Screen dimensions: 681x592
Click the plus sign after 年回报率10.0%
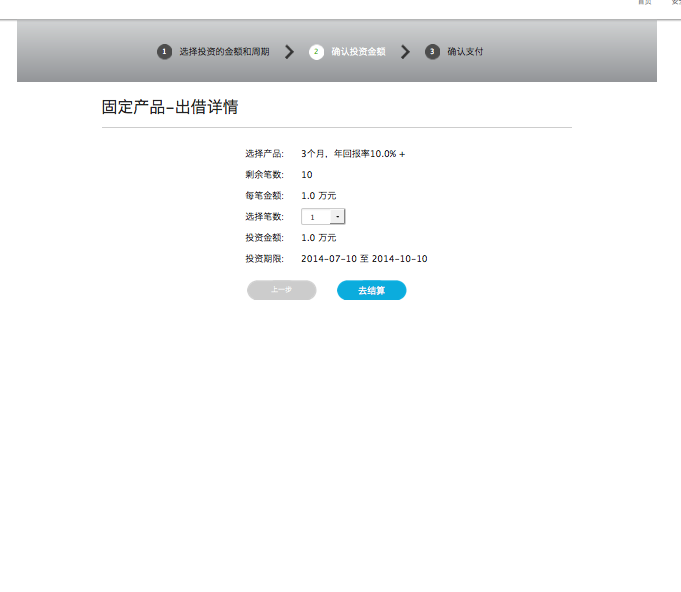click(402, 154)
